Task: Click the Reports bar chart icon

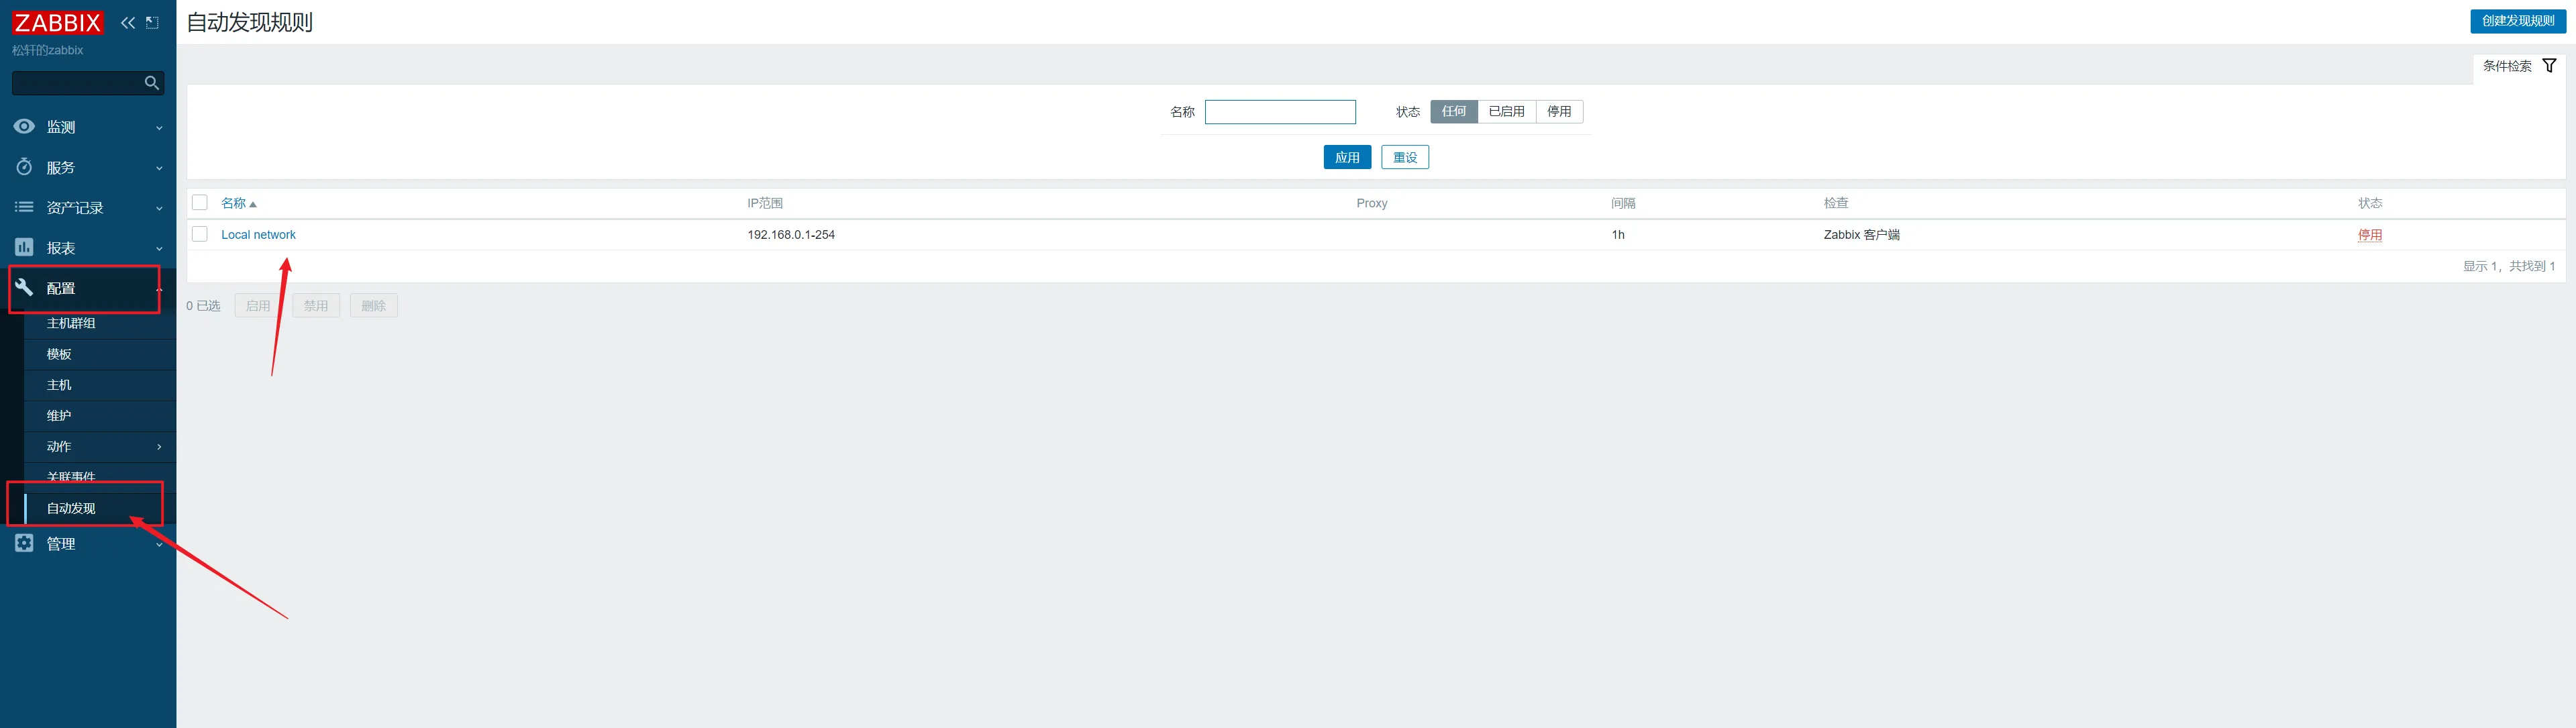Action: tap(24, 247)
